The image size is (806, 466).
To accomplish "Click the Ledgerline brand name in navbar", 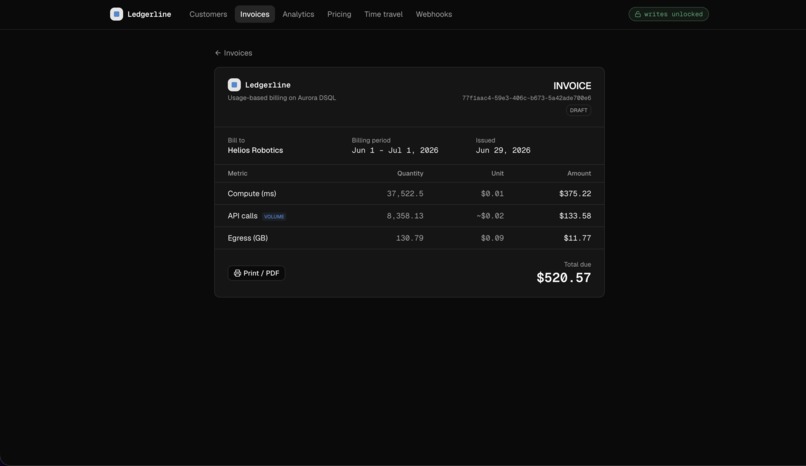I will click(149, 14).
